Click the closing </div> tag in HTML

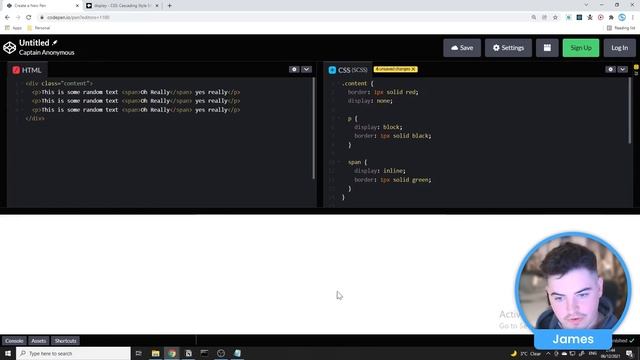35,118
